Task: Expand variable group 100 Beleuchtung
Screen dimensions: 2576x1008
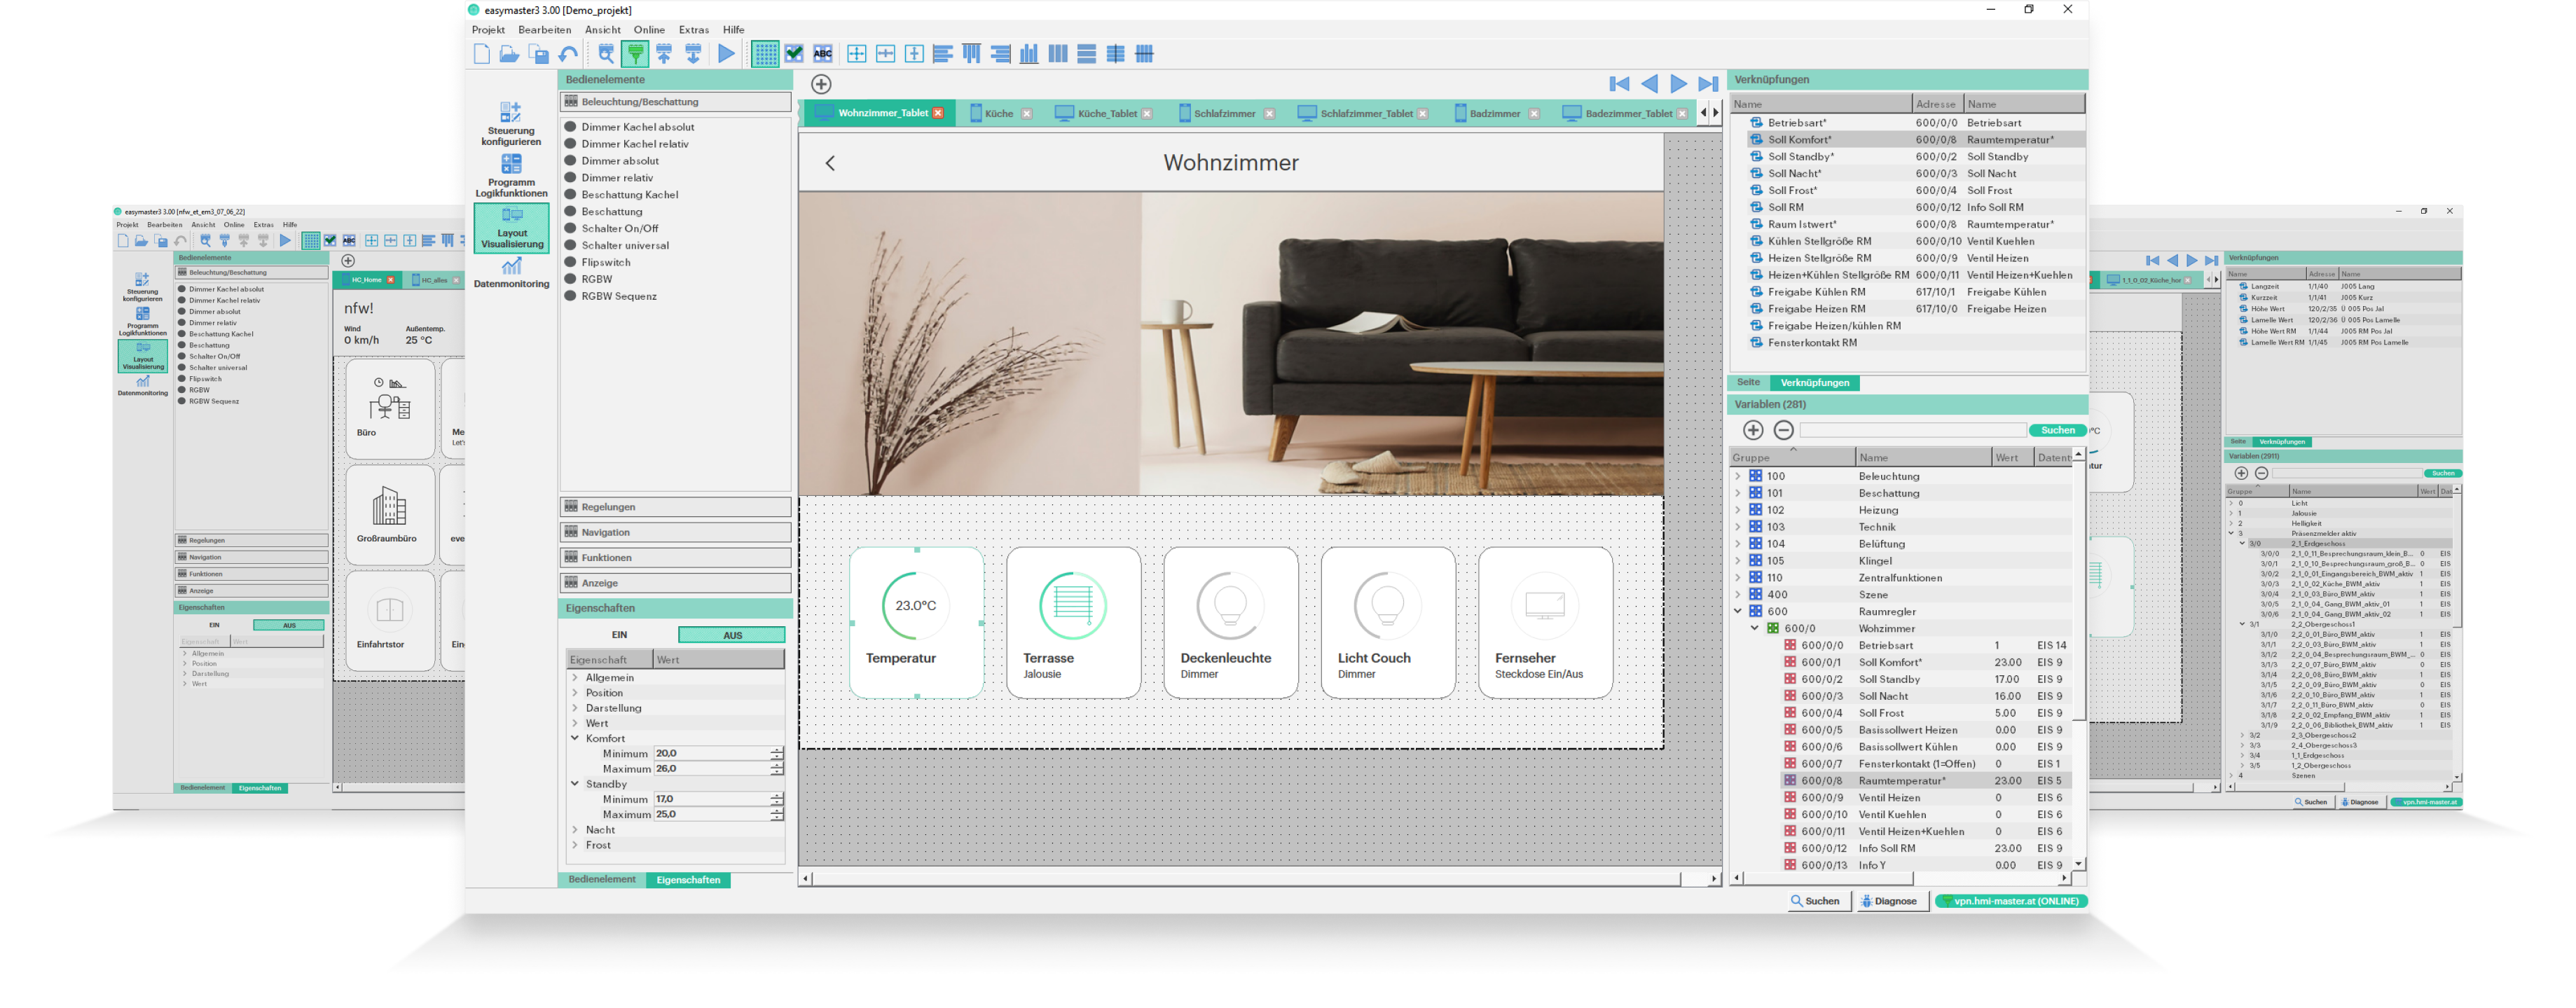Action: coord(1738,477)
